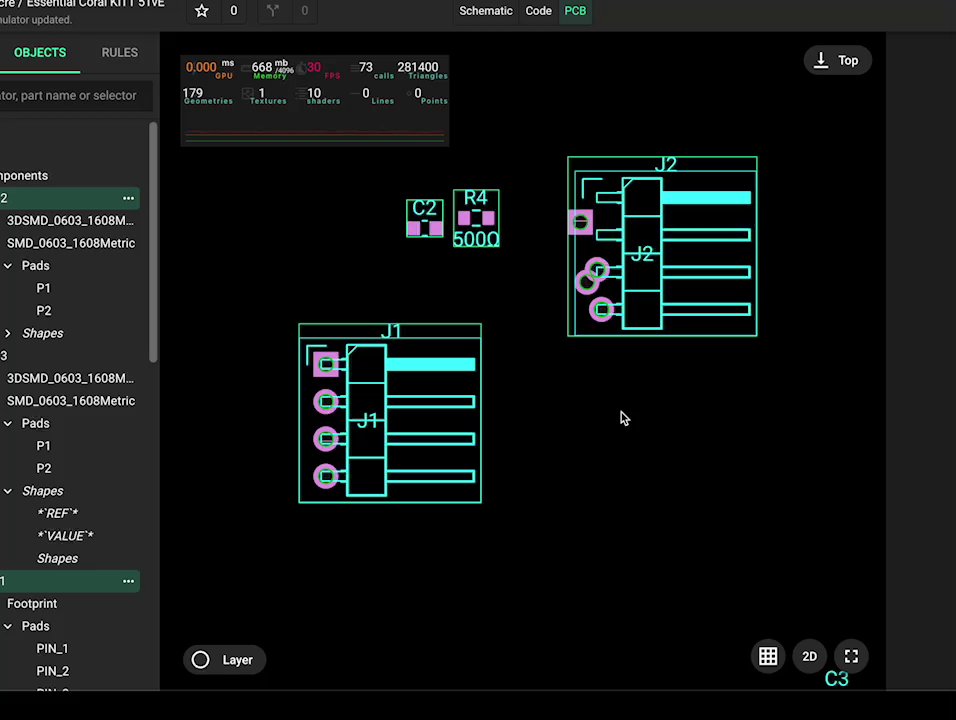Collapse the first Pads tree group
Image resolution: width=956 pixels, height=720 pixels.
8,266
